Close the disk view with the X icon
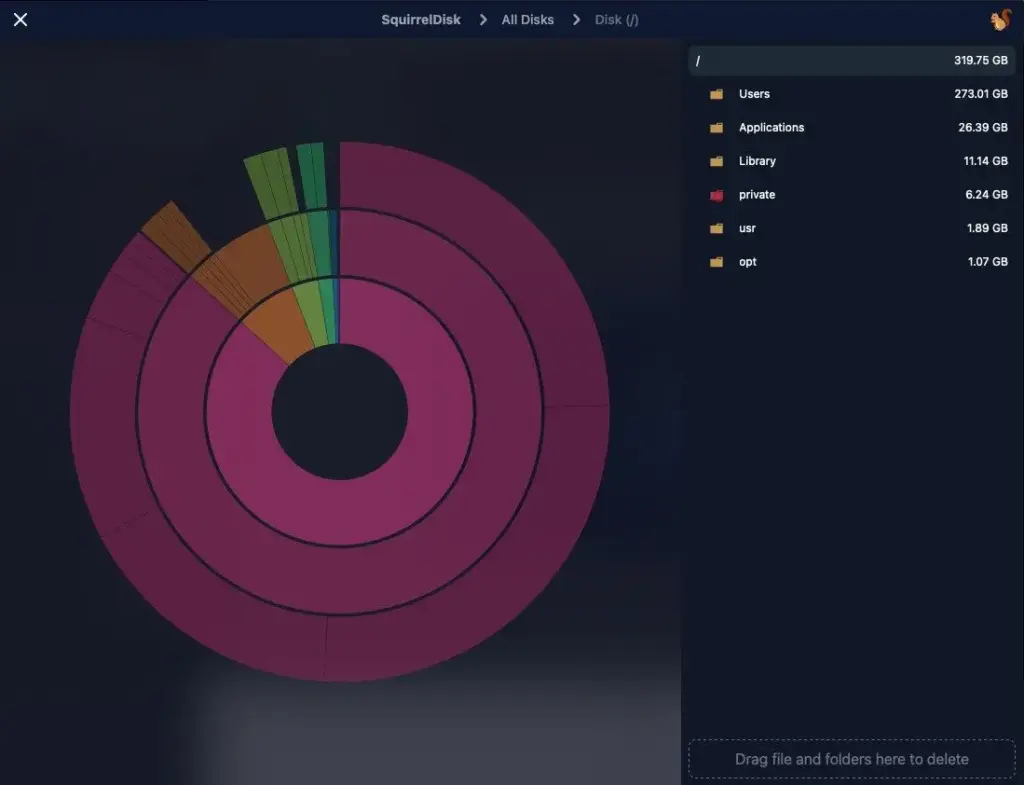Viewport: 1024px width, 785px height. coord(20,20)
